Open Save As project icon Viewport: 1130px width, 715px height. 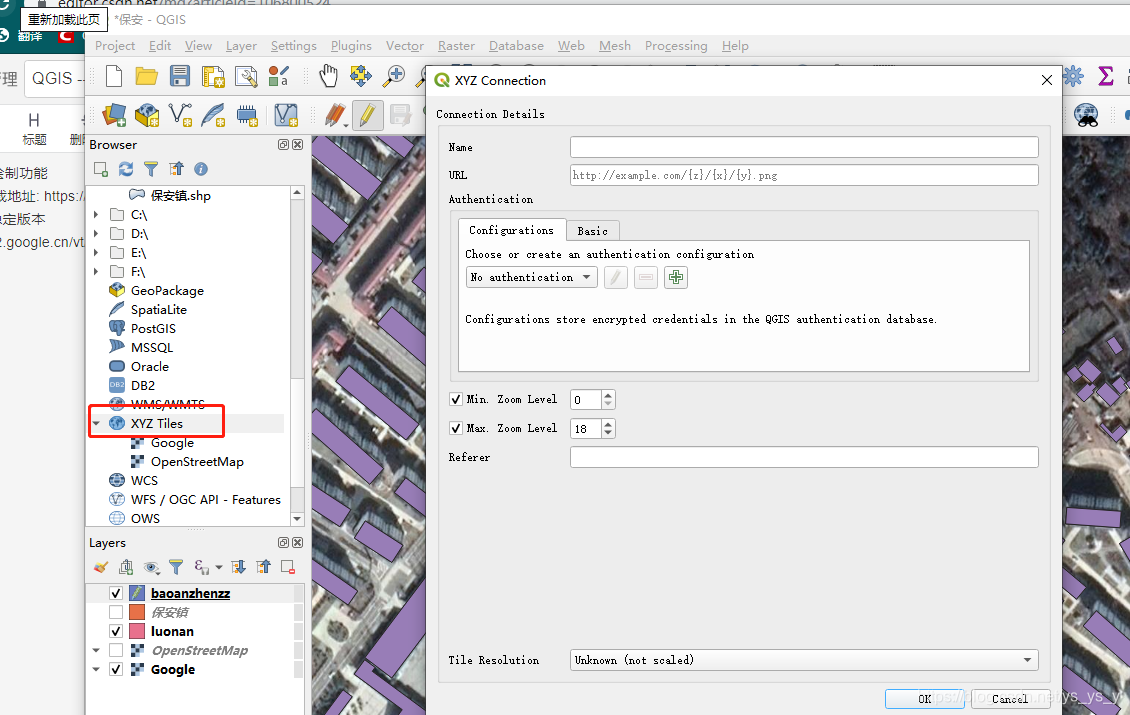pos(213,76)
